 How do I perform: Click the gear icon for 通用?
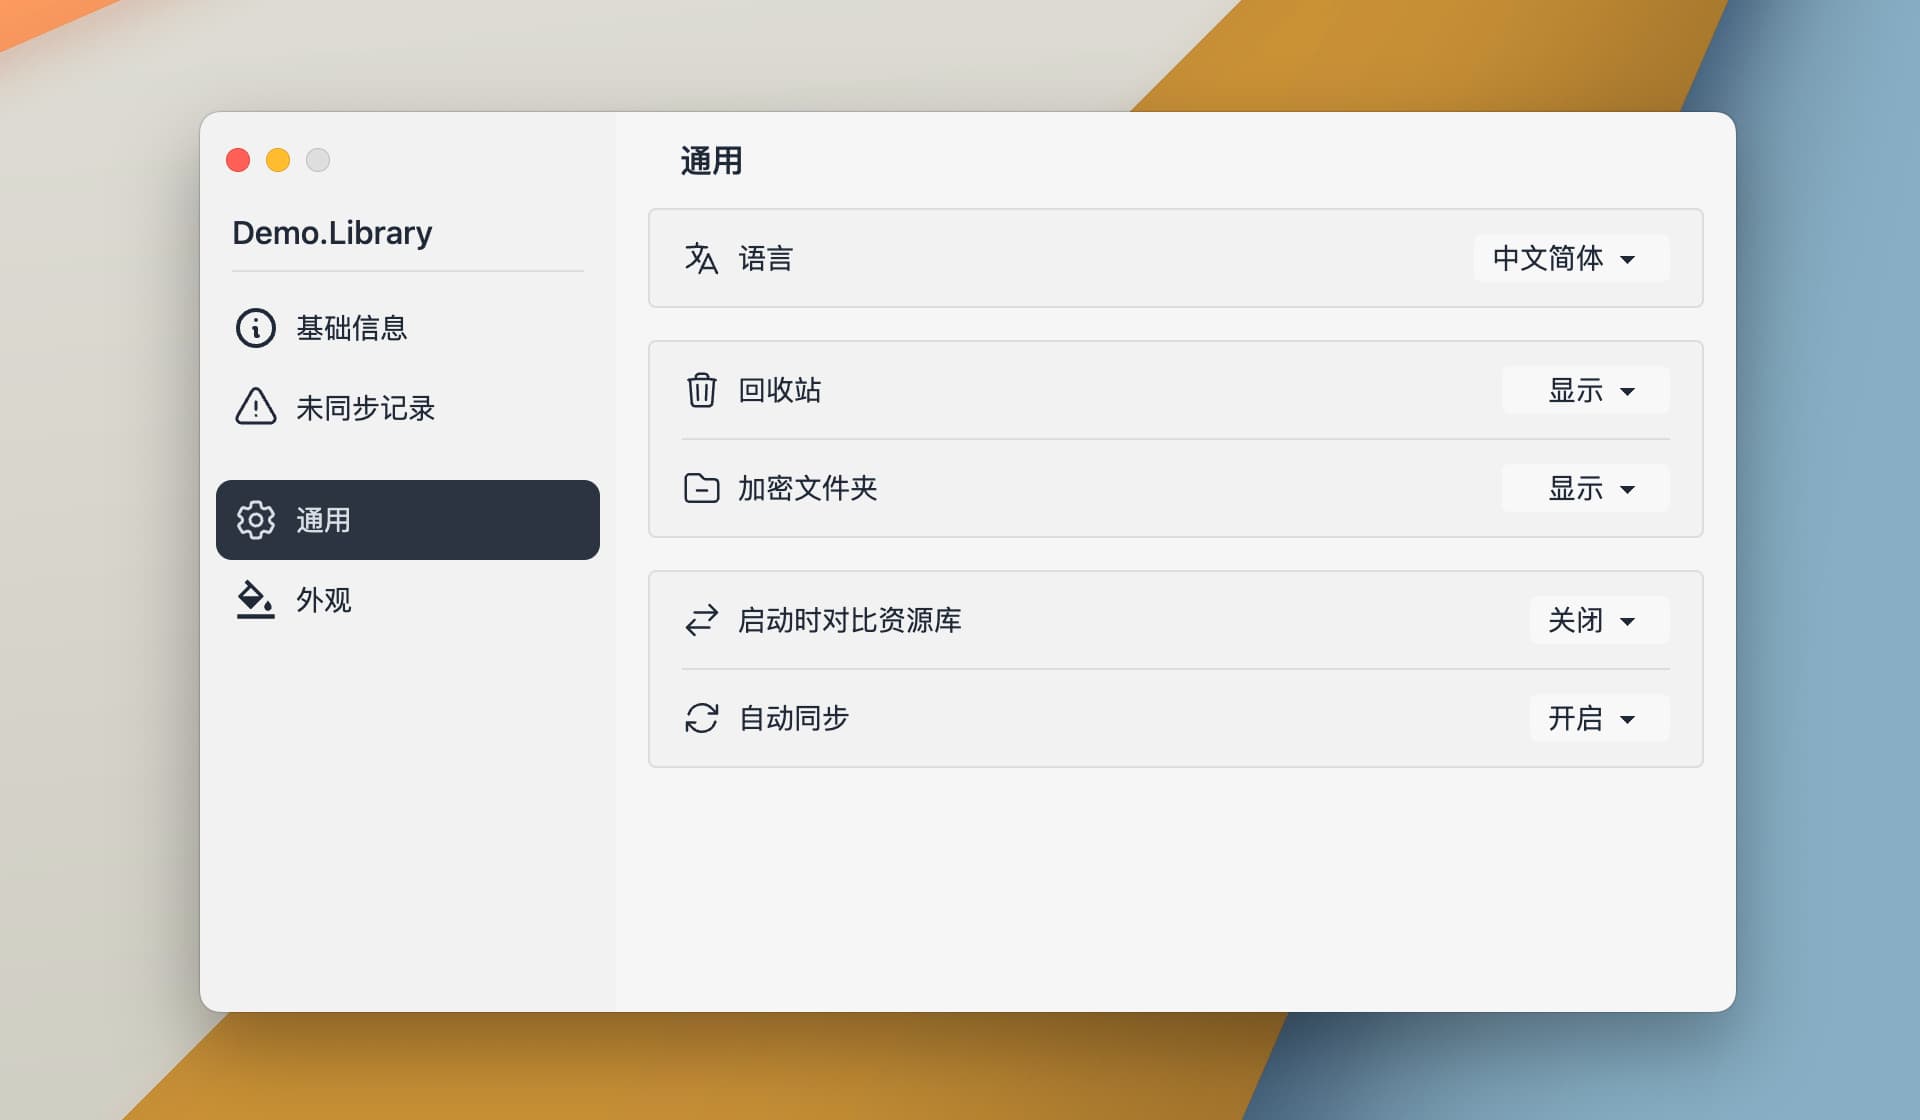coord(256,520)
